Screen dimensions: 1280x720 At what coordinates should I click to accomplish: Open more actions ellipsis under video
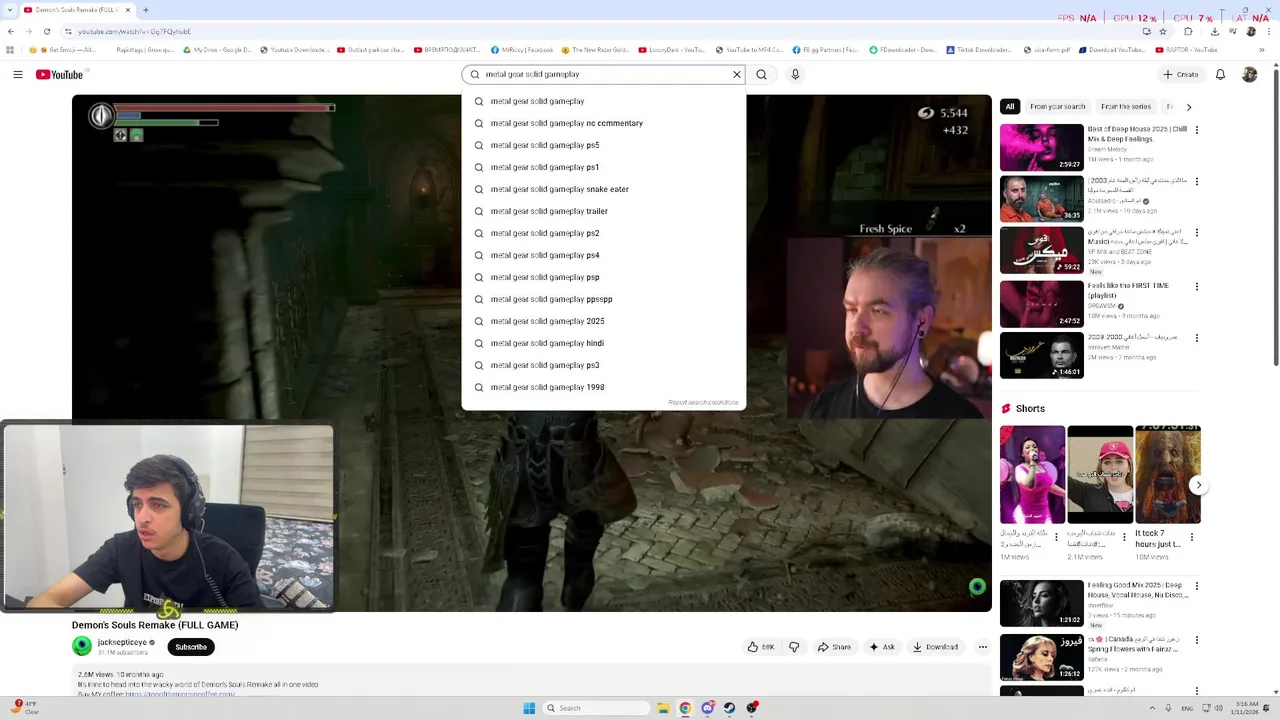pyautogui.click(x=982, y=647)
